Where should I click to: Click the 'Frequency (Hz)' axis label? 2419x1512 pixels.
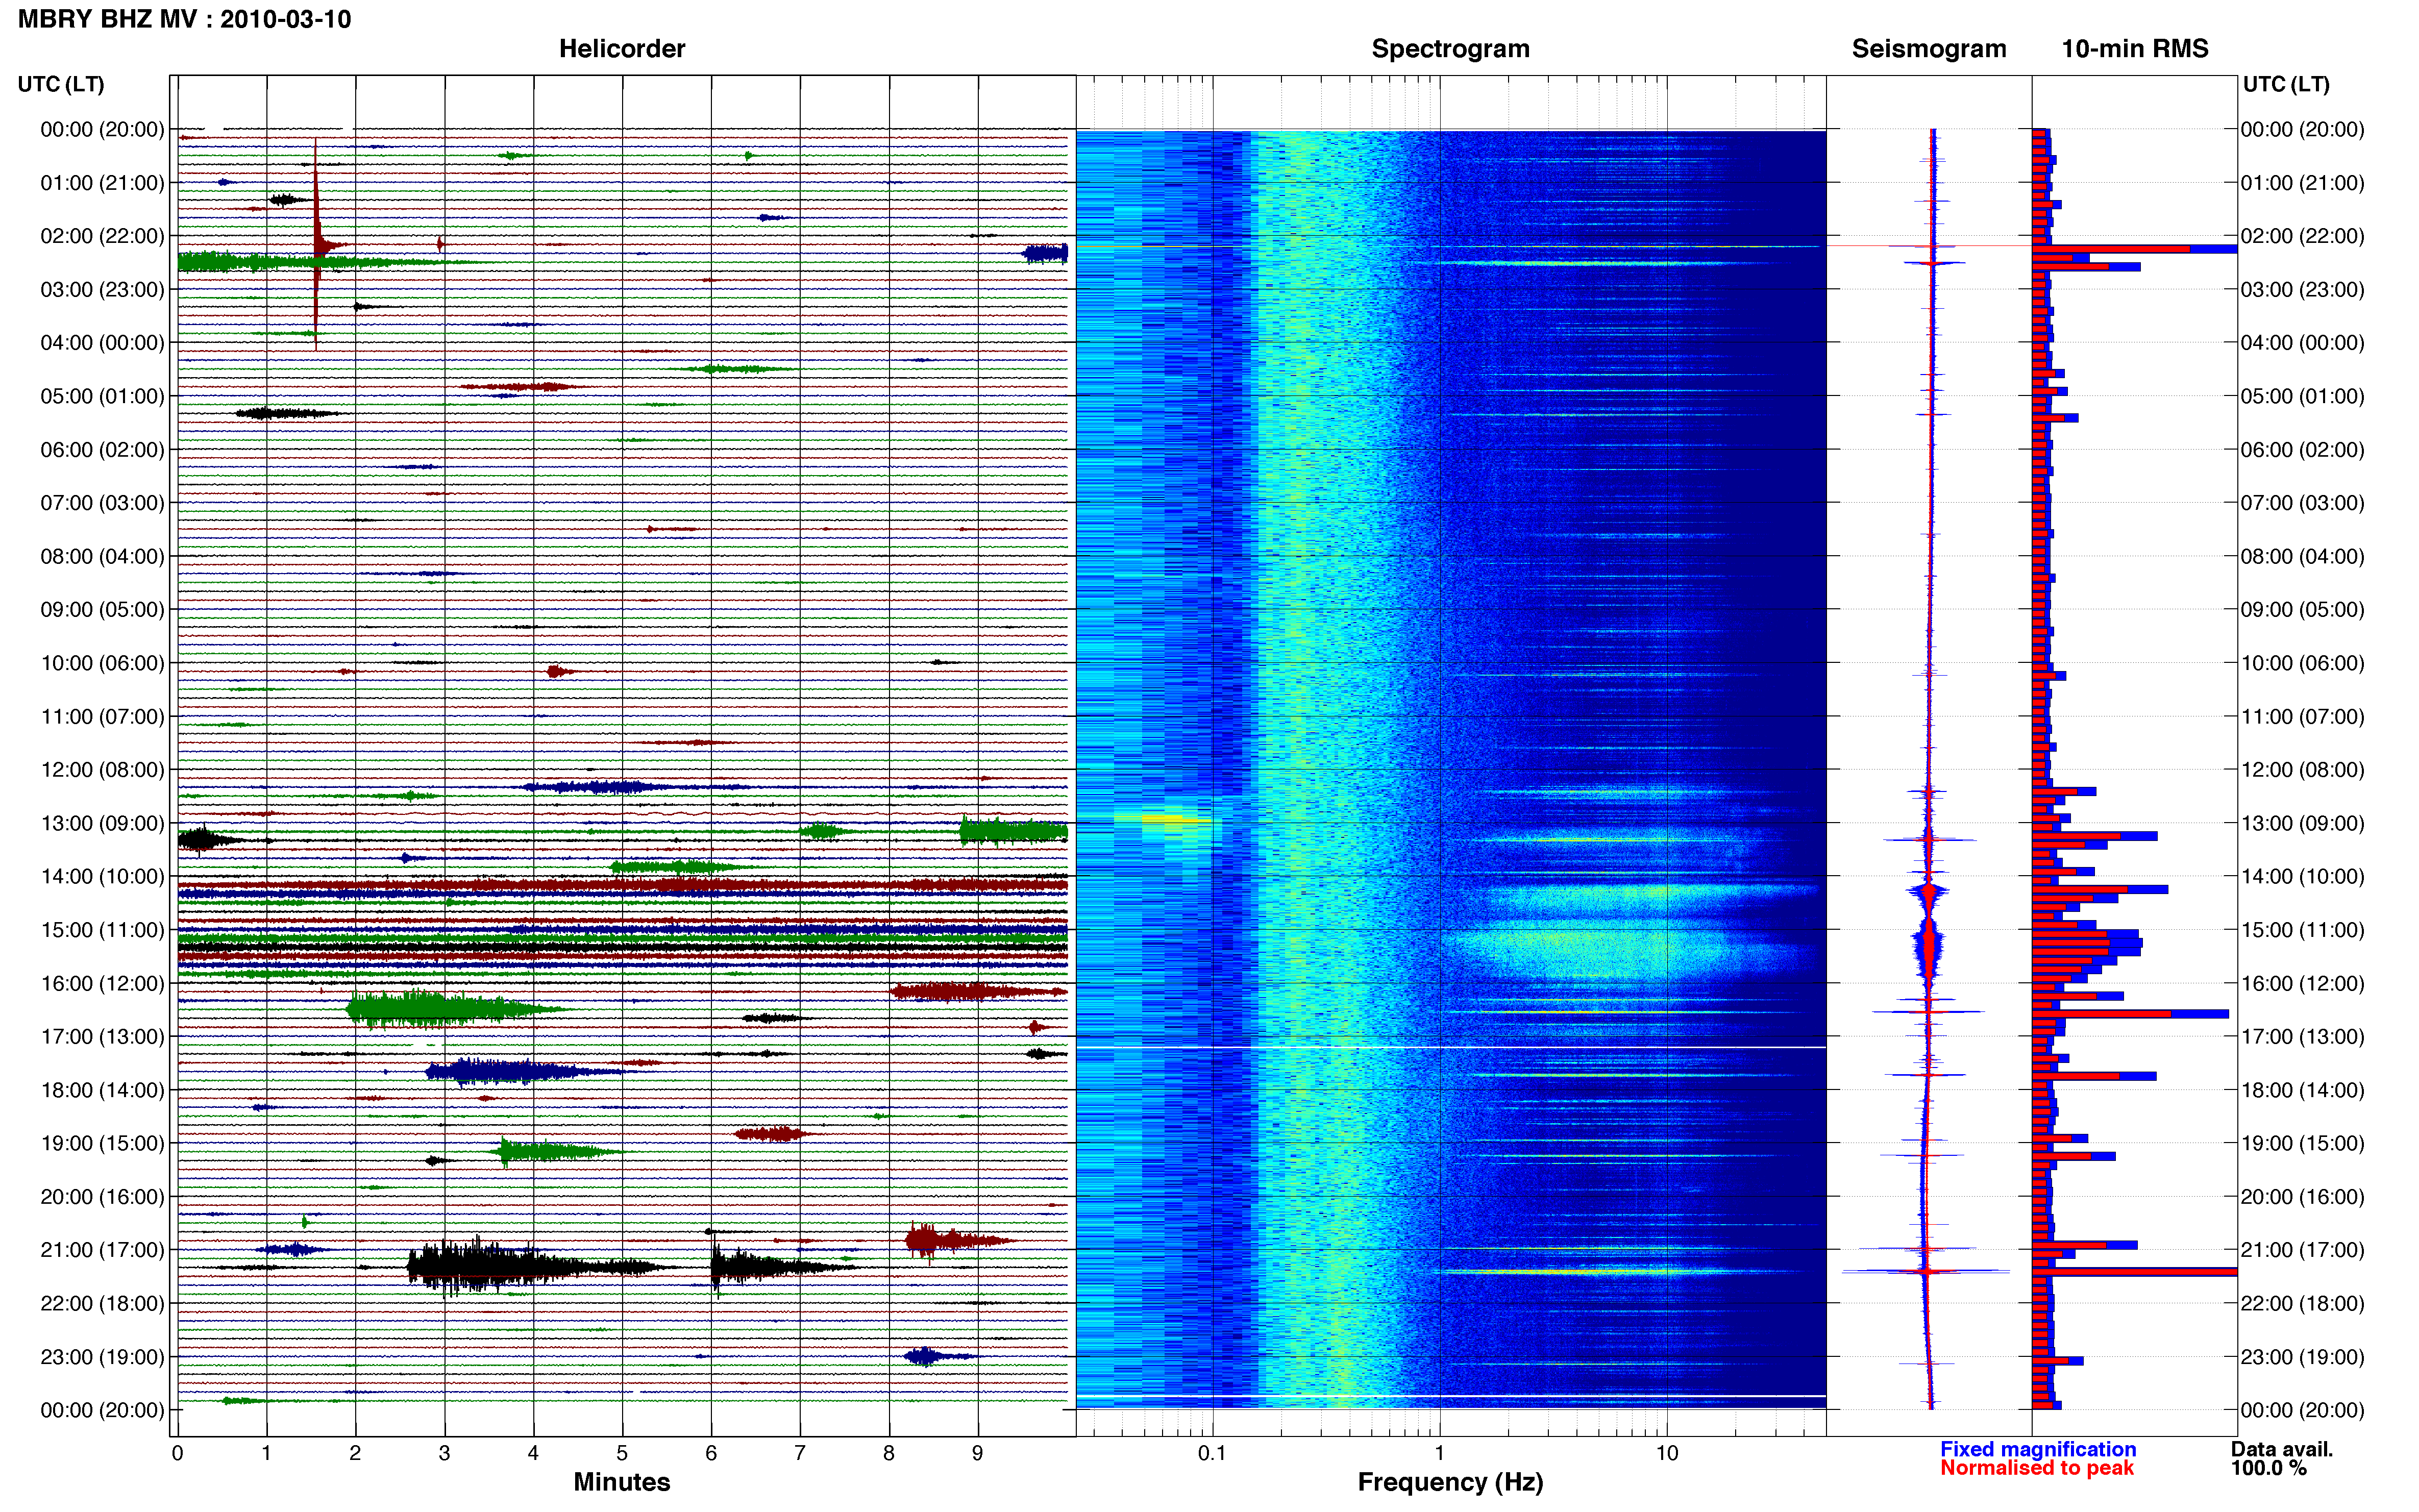coord(1450,1482)
